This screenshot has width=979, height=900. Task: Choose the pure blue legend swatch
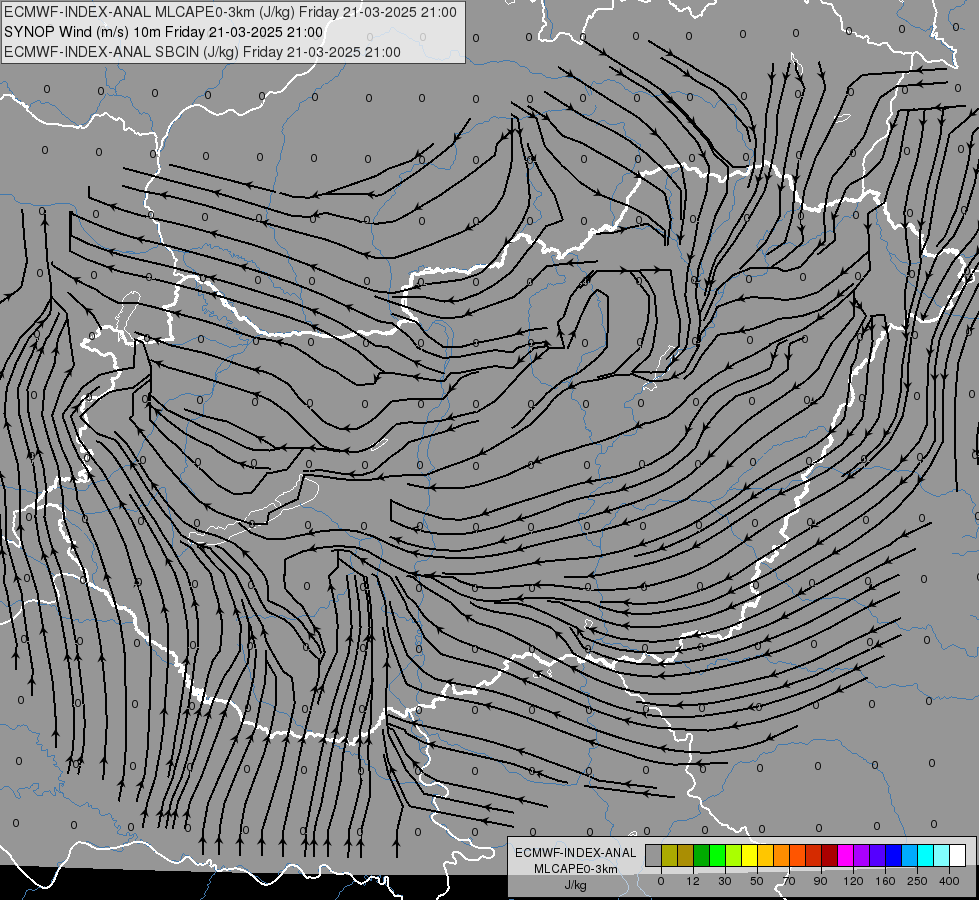click(893, 855)
